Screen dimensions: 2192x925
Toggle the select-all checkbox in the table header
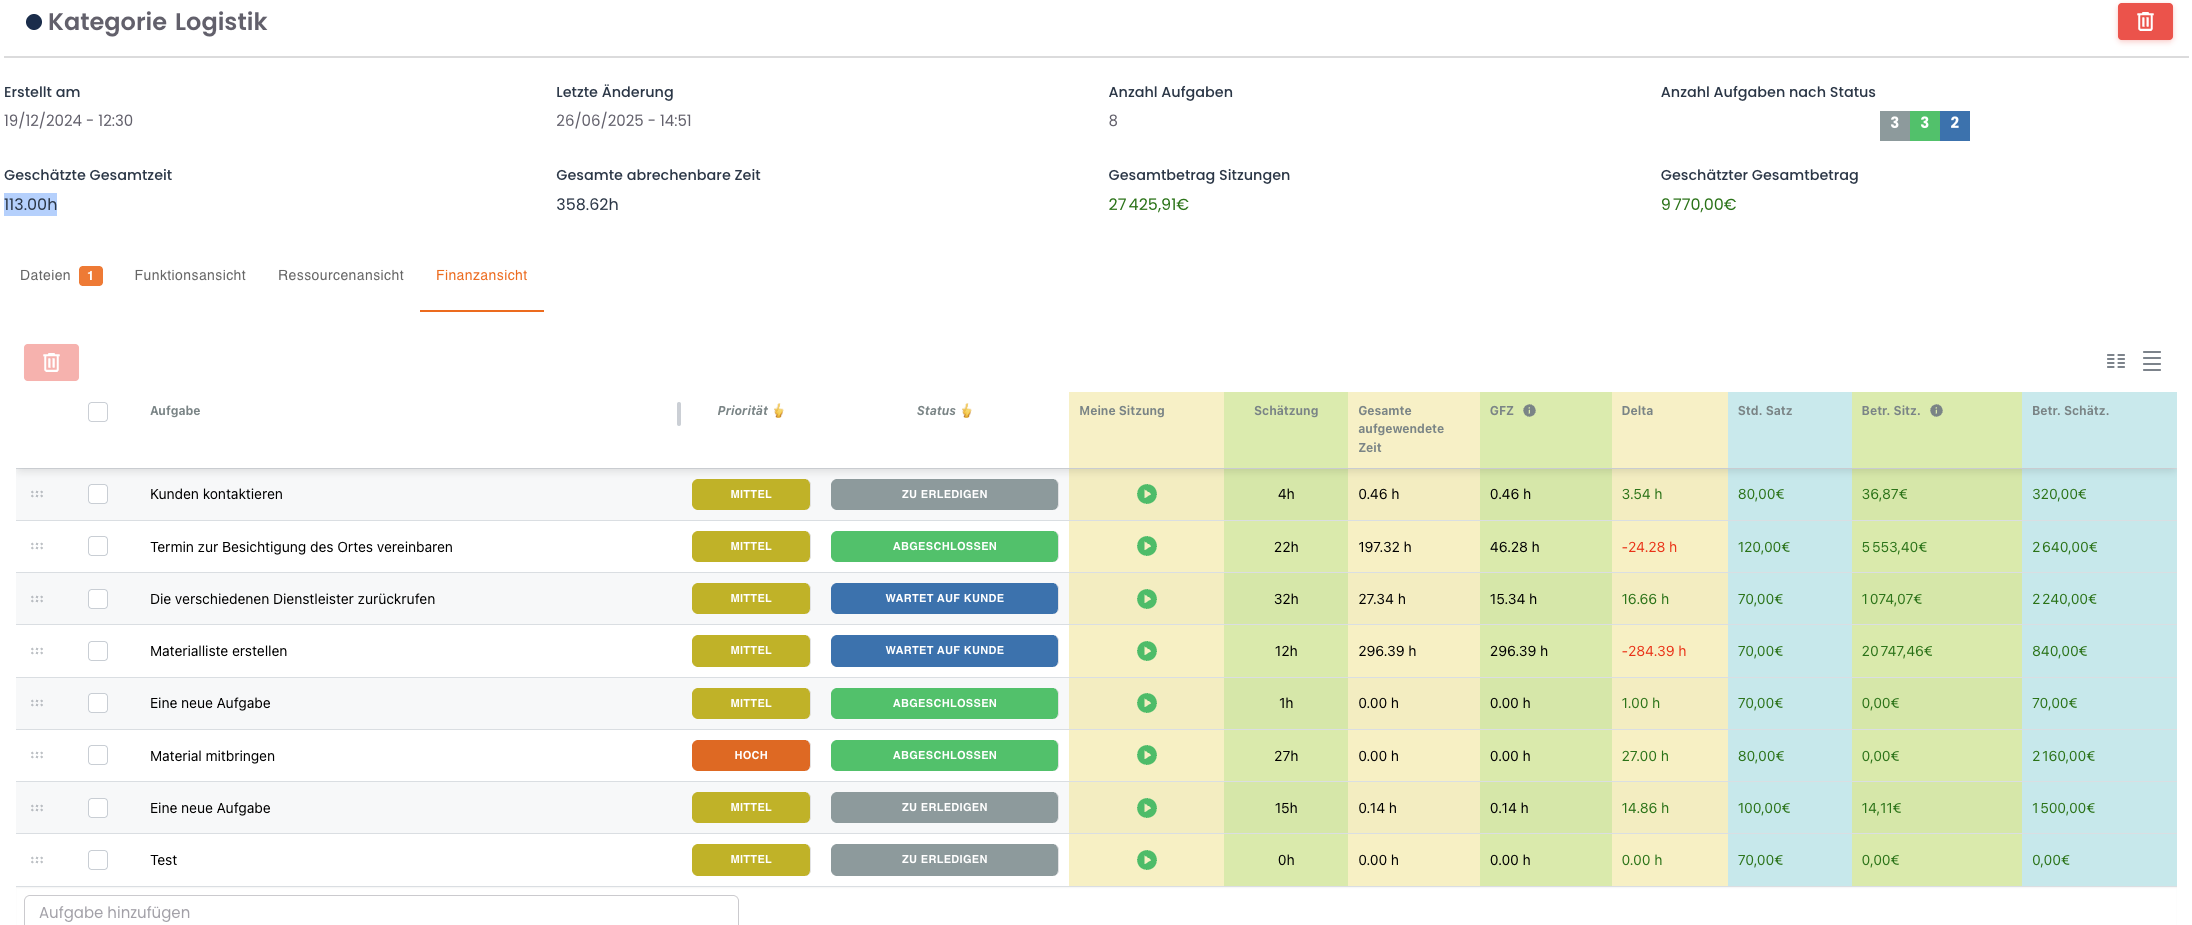tap(98, 412)
